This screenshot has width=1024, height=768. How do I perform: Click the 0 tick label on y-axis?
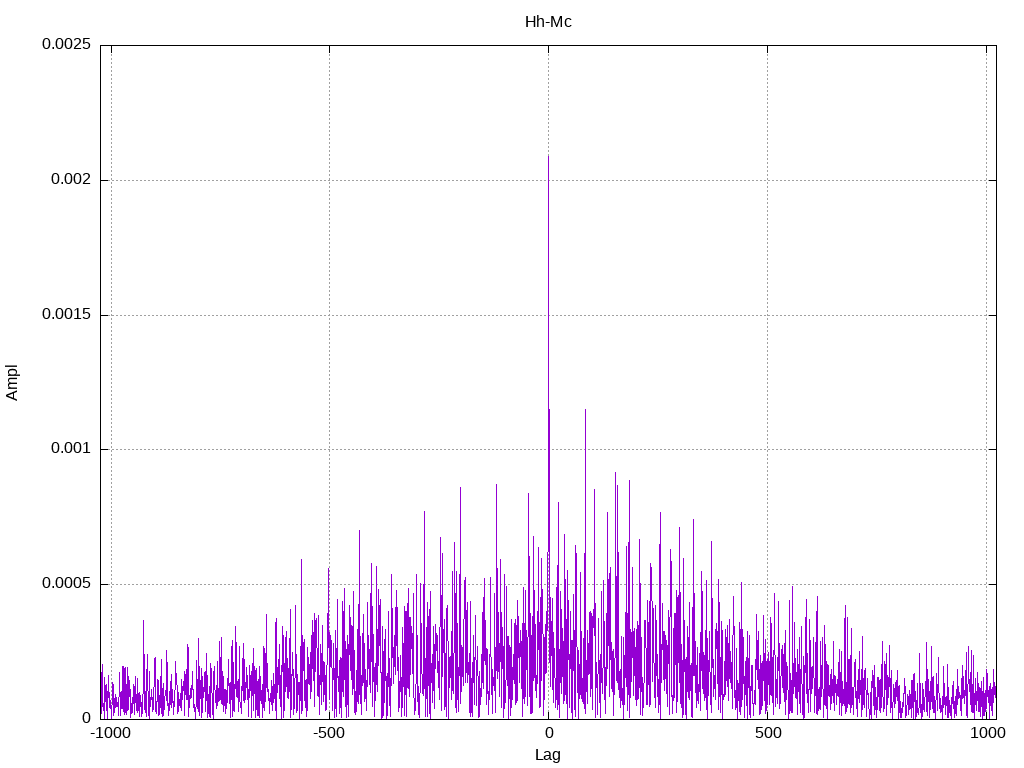pyautogui.click(x=86, y=718)
